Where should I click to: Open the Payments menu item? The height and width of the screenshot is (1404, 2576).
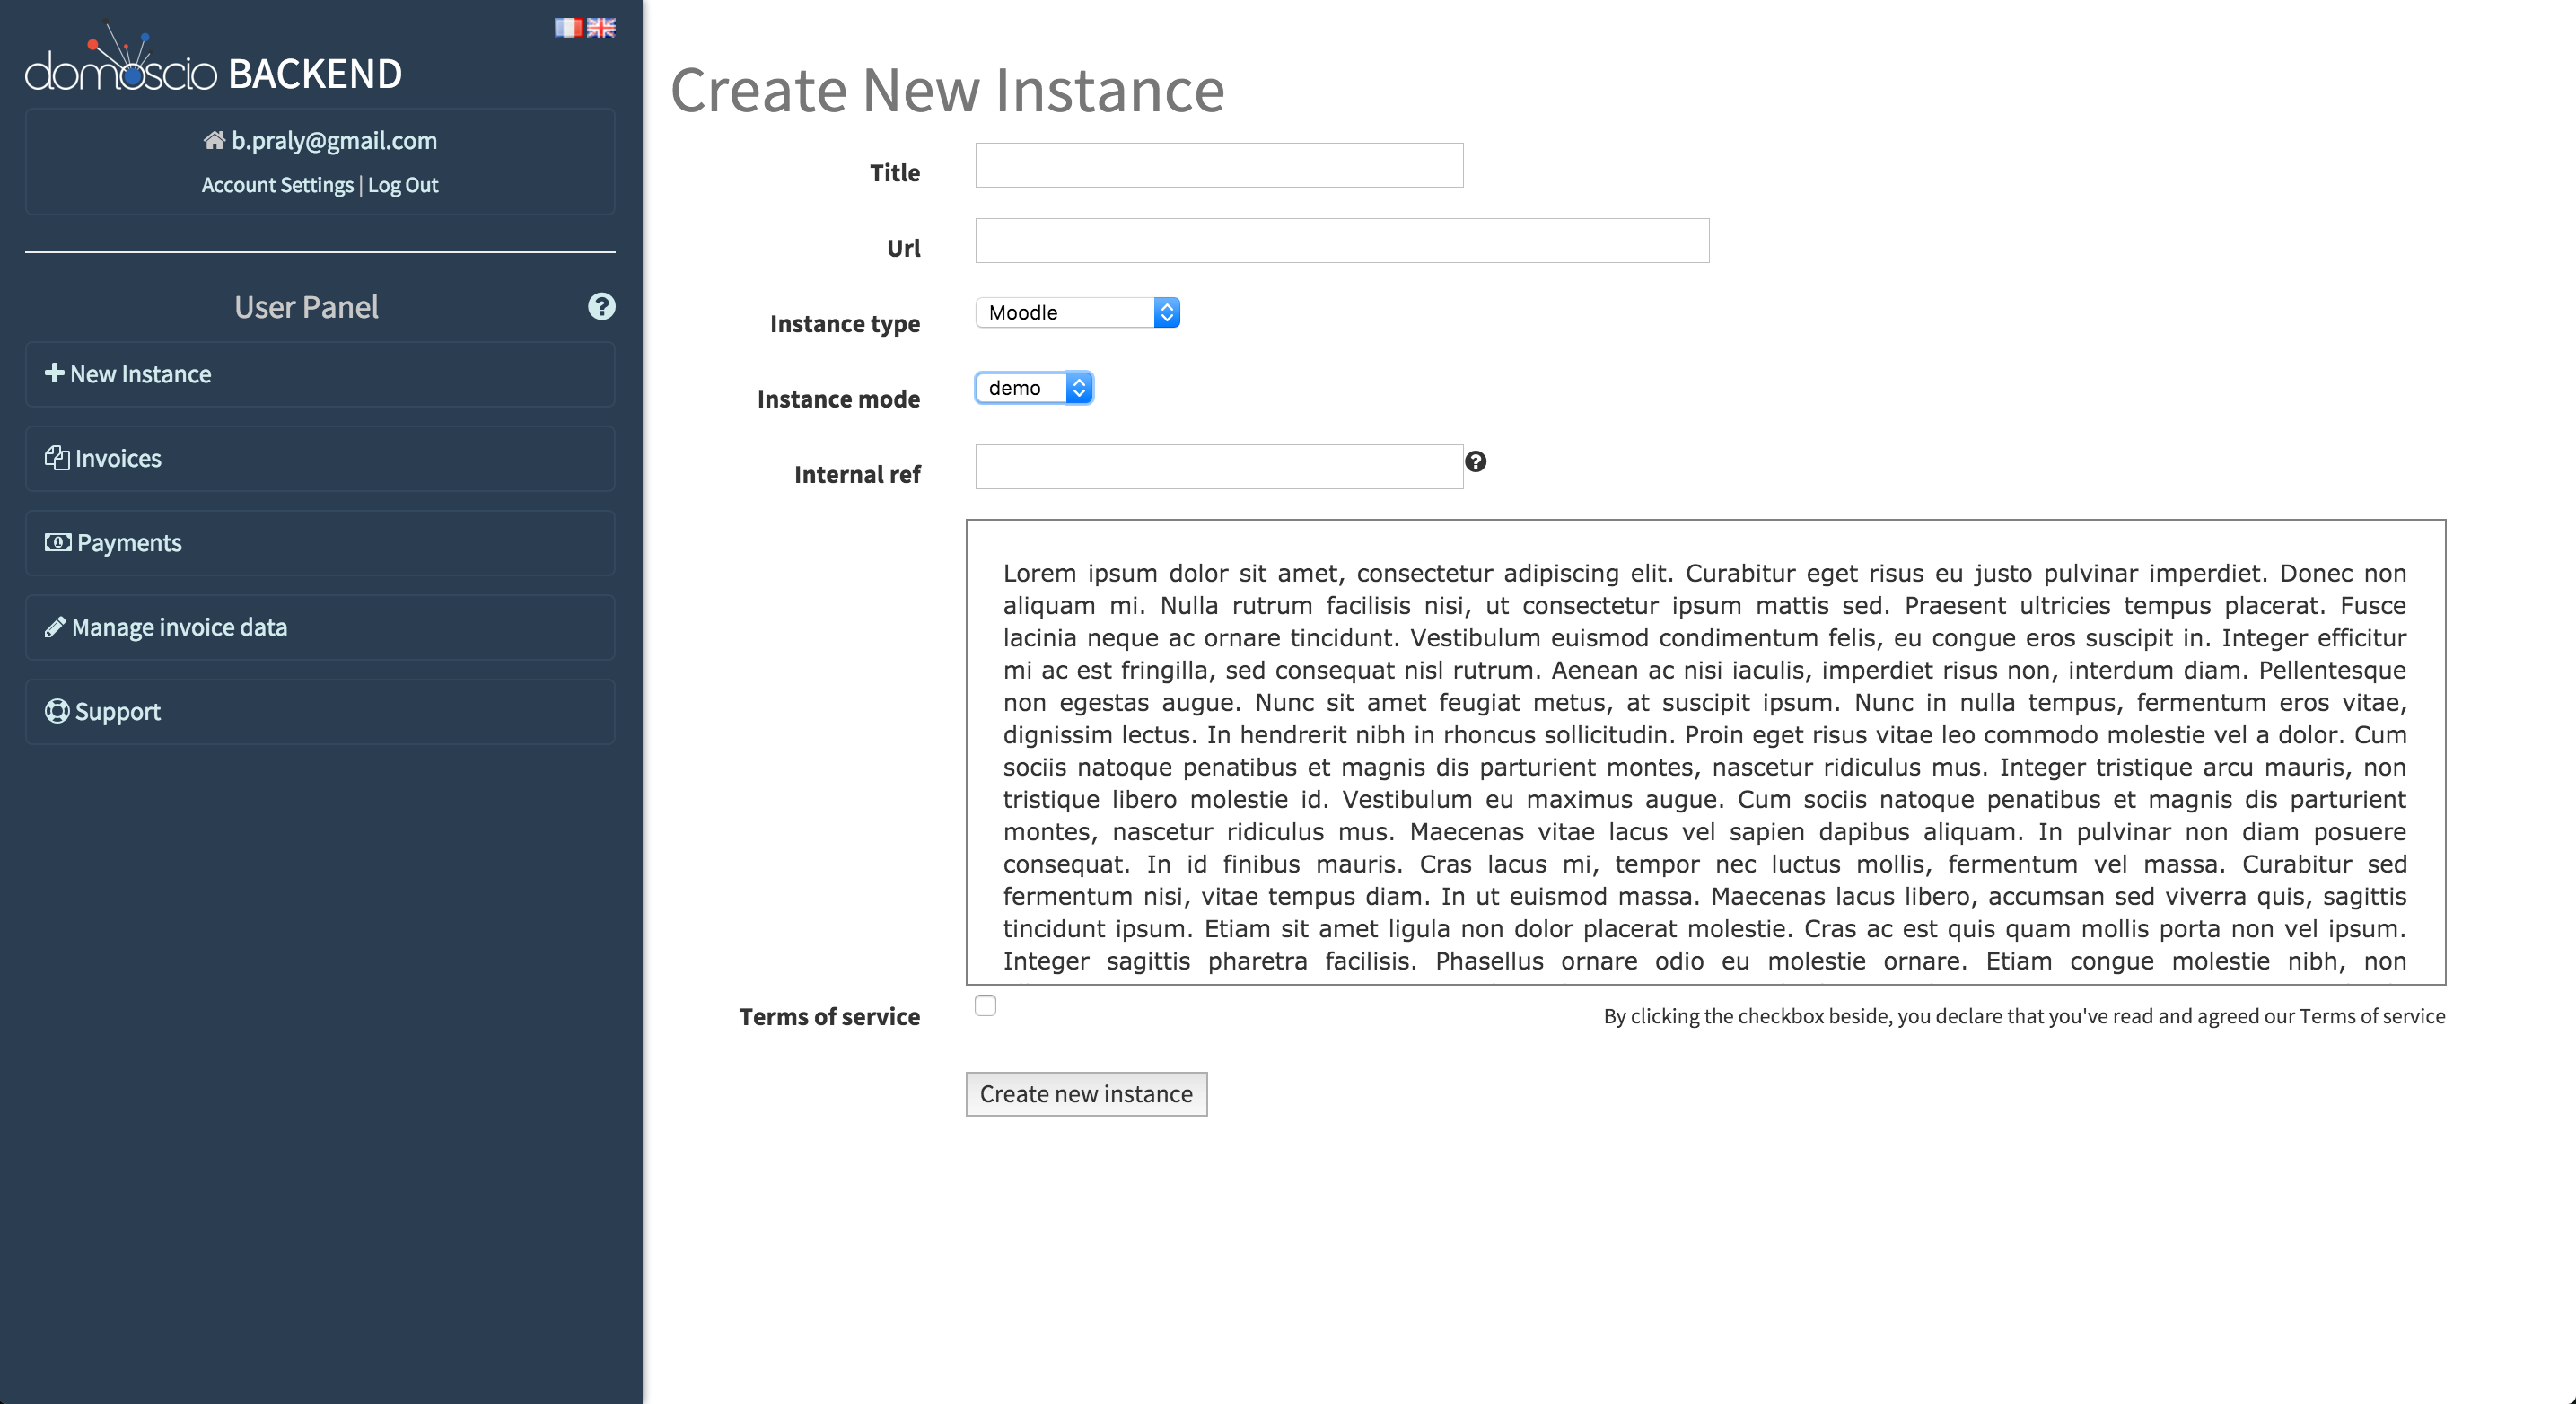pos(129,543)
